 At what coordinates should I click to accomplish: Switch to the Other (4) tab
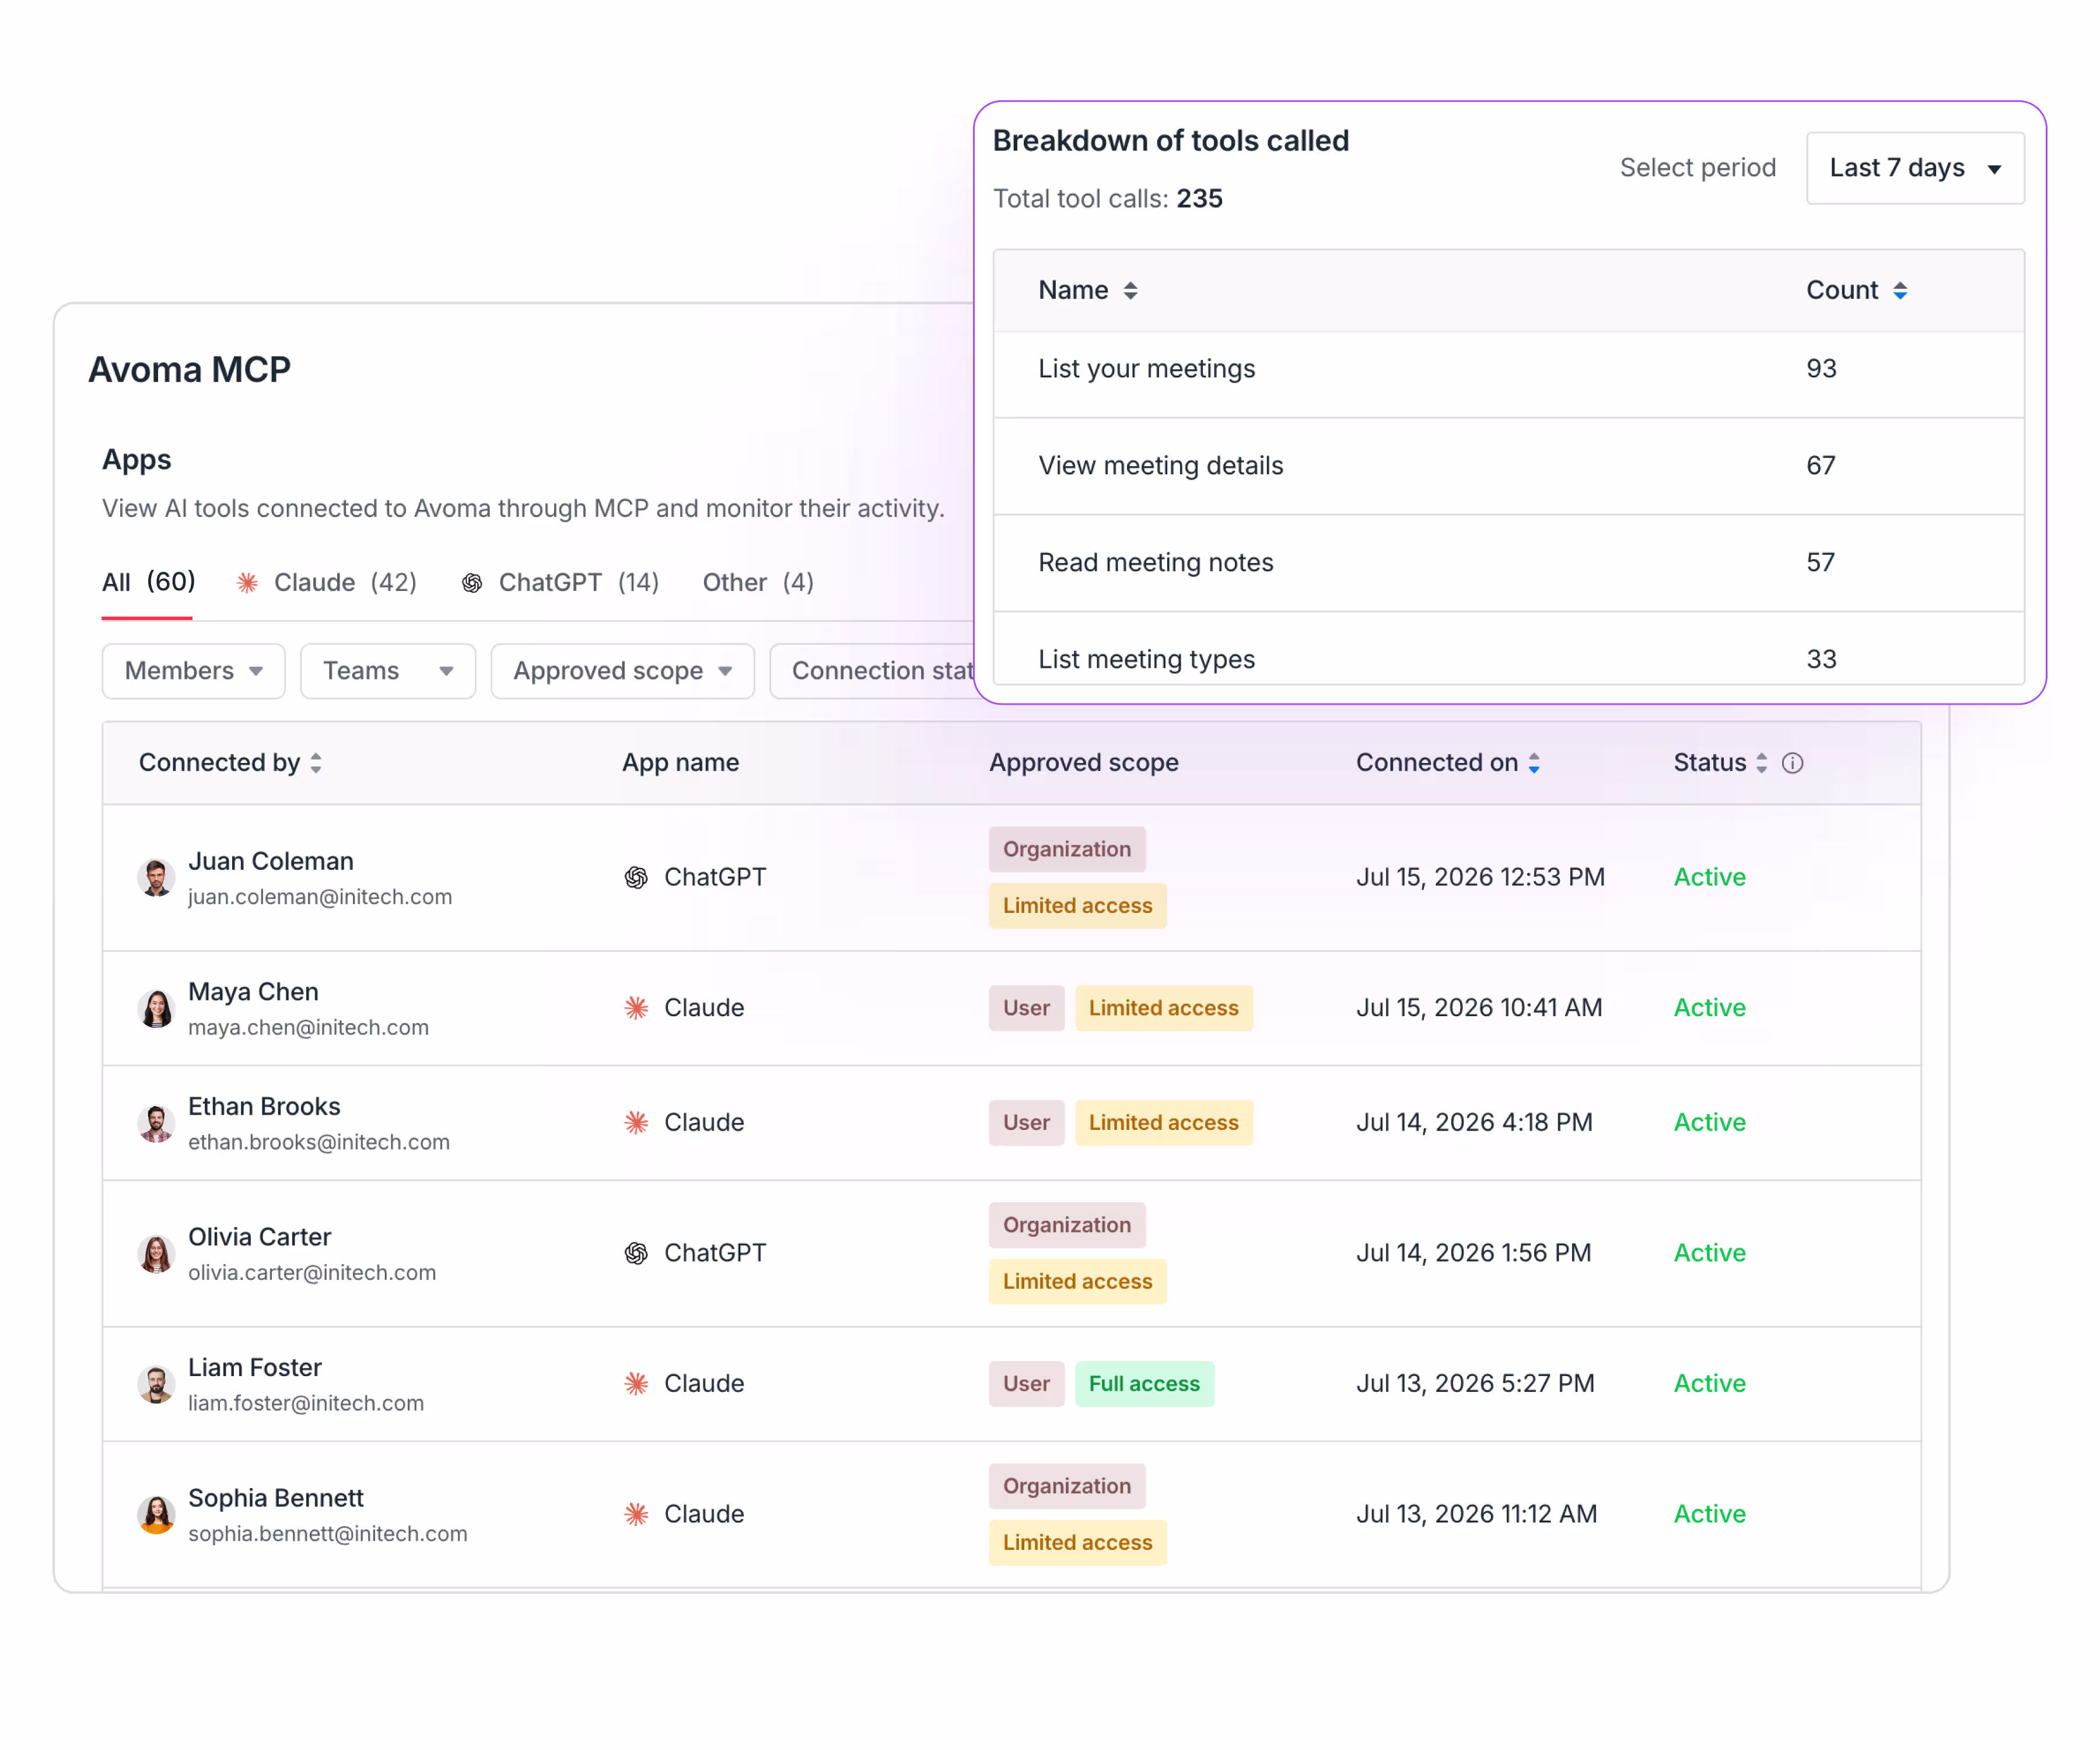tap(758, 583)
